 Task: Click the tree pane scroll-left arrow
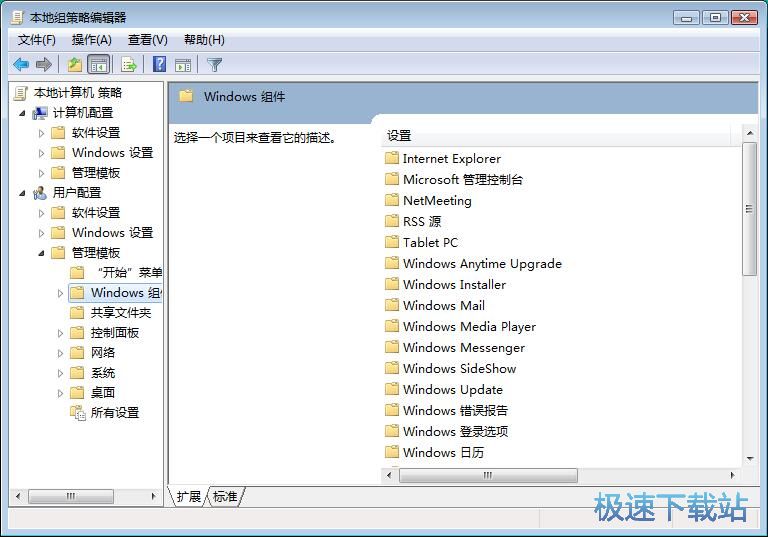pos(18,496)
